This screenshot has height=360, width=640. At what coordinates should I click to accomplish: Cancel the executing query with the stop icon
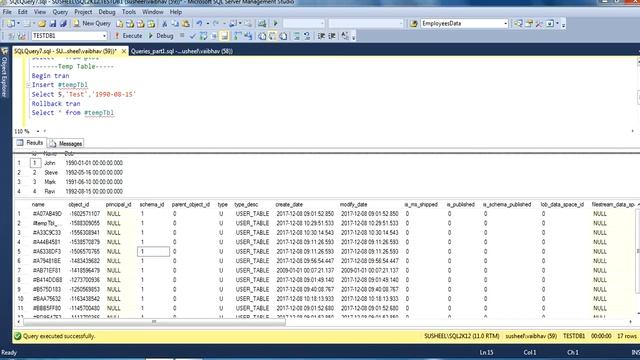tap(182, 36)
